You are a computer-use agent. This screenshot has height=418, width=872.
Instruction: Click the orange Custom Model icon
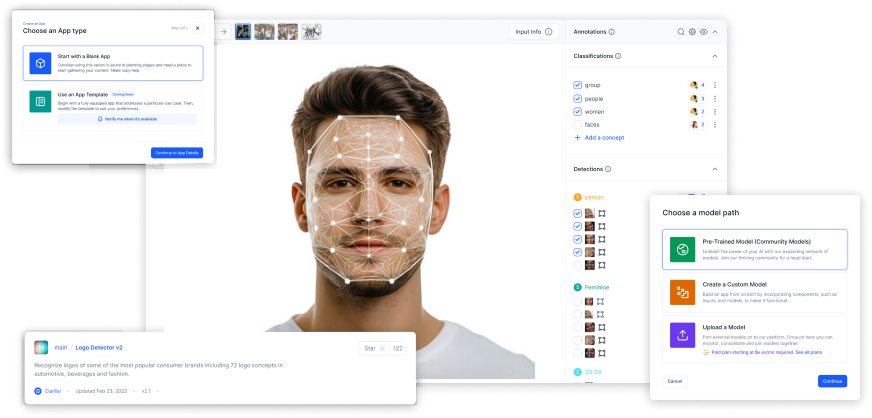coord(683,292)
